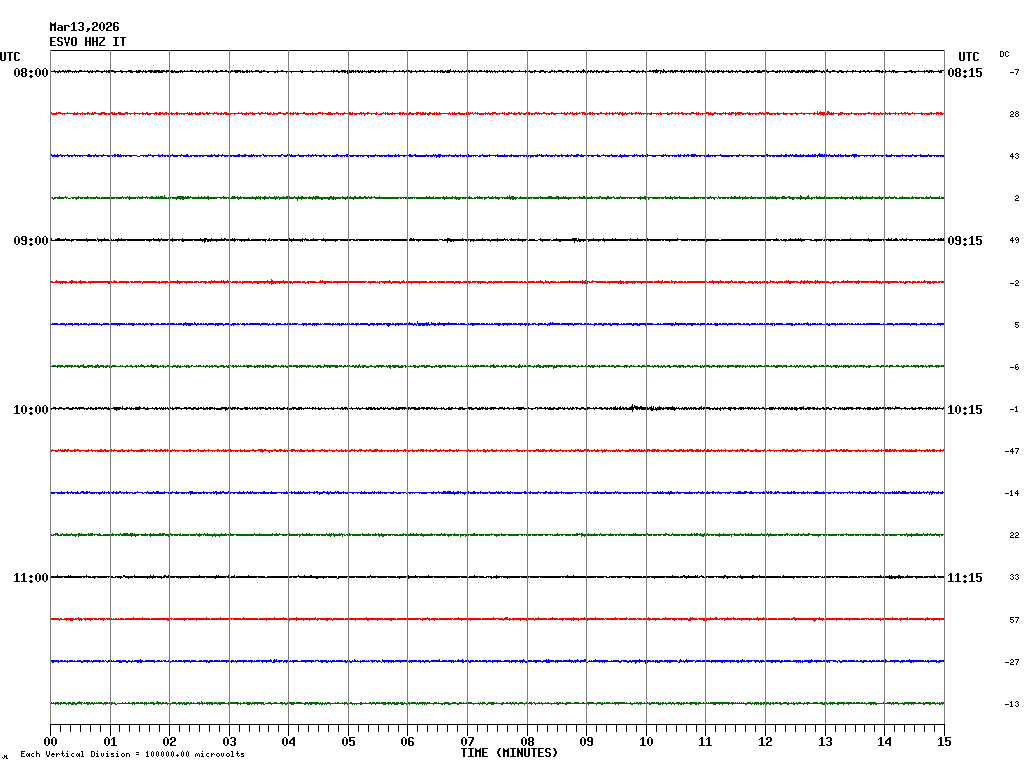The width and height of the screenshot is (1024, 768).
Task: Select the 11:00 row start time label
Action: 30,578
